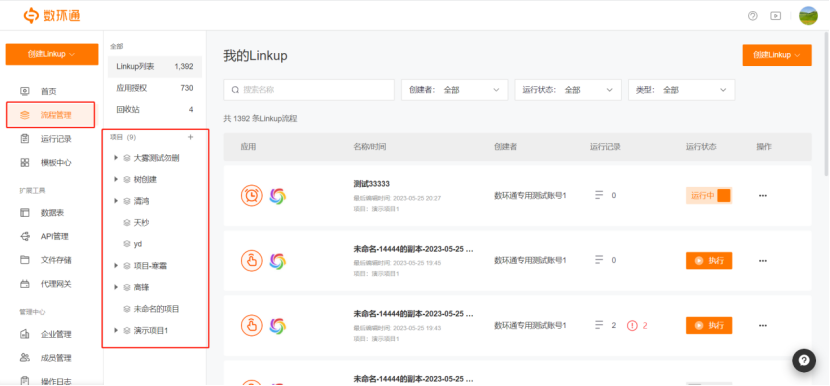
Task: Execute flow edited at 19:43
Action: [709, 325]
